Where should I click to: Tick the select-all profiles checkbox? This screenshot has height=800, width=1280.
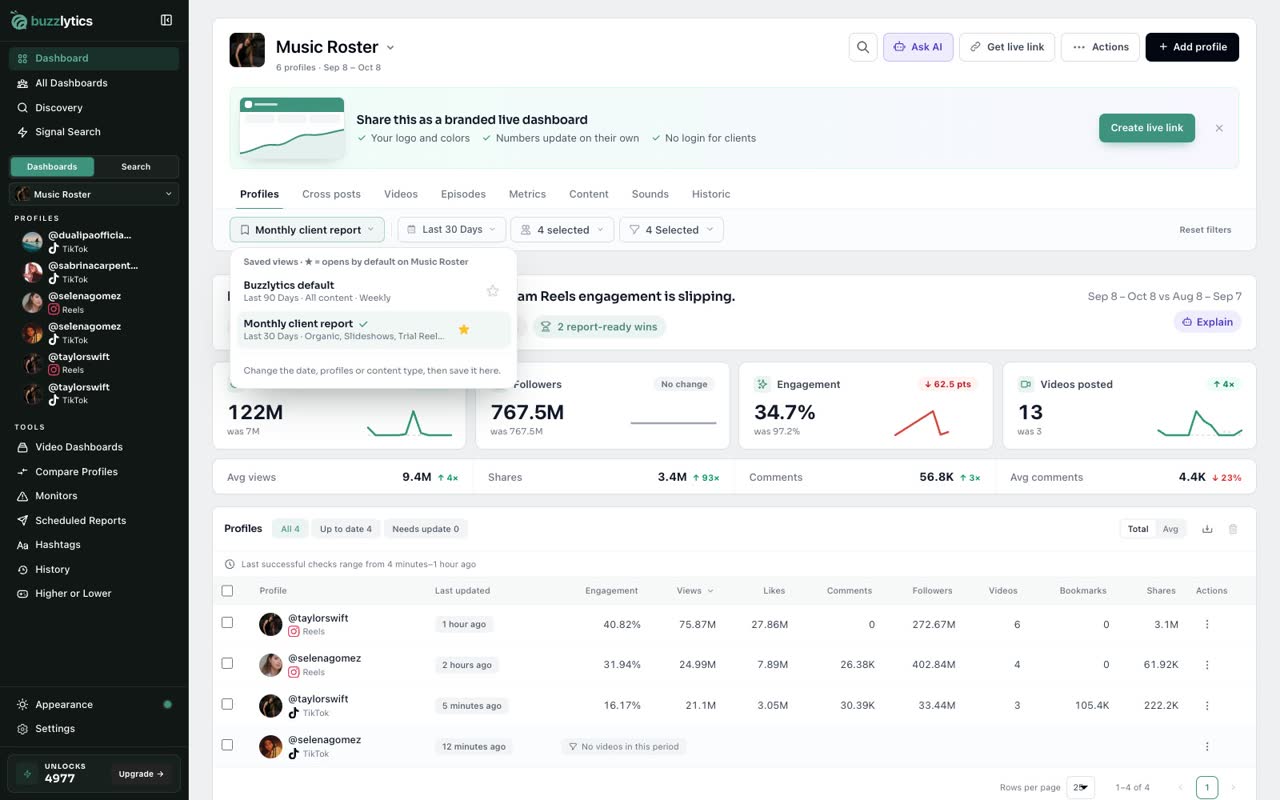tap(227, 591)
